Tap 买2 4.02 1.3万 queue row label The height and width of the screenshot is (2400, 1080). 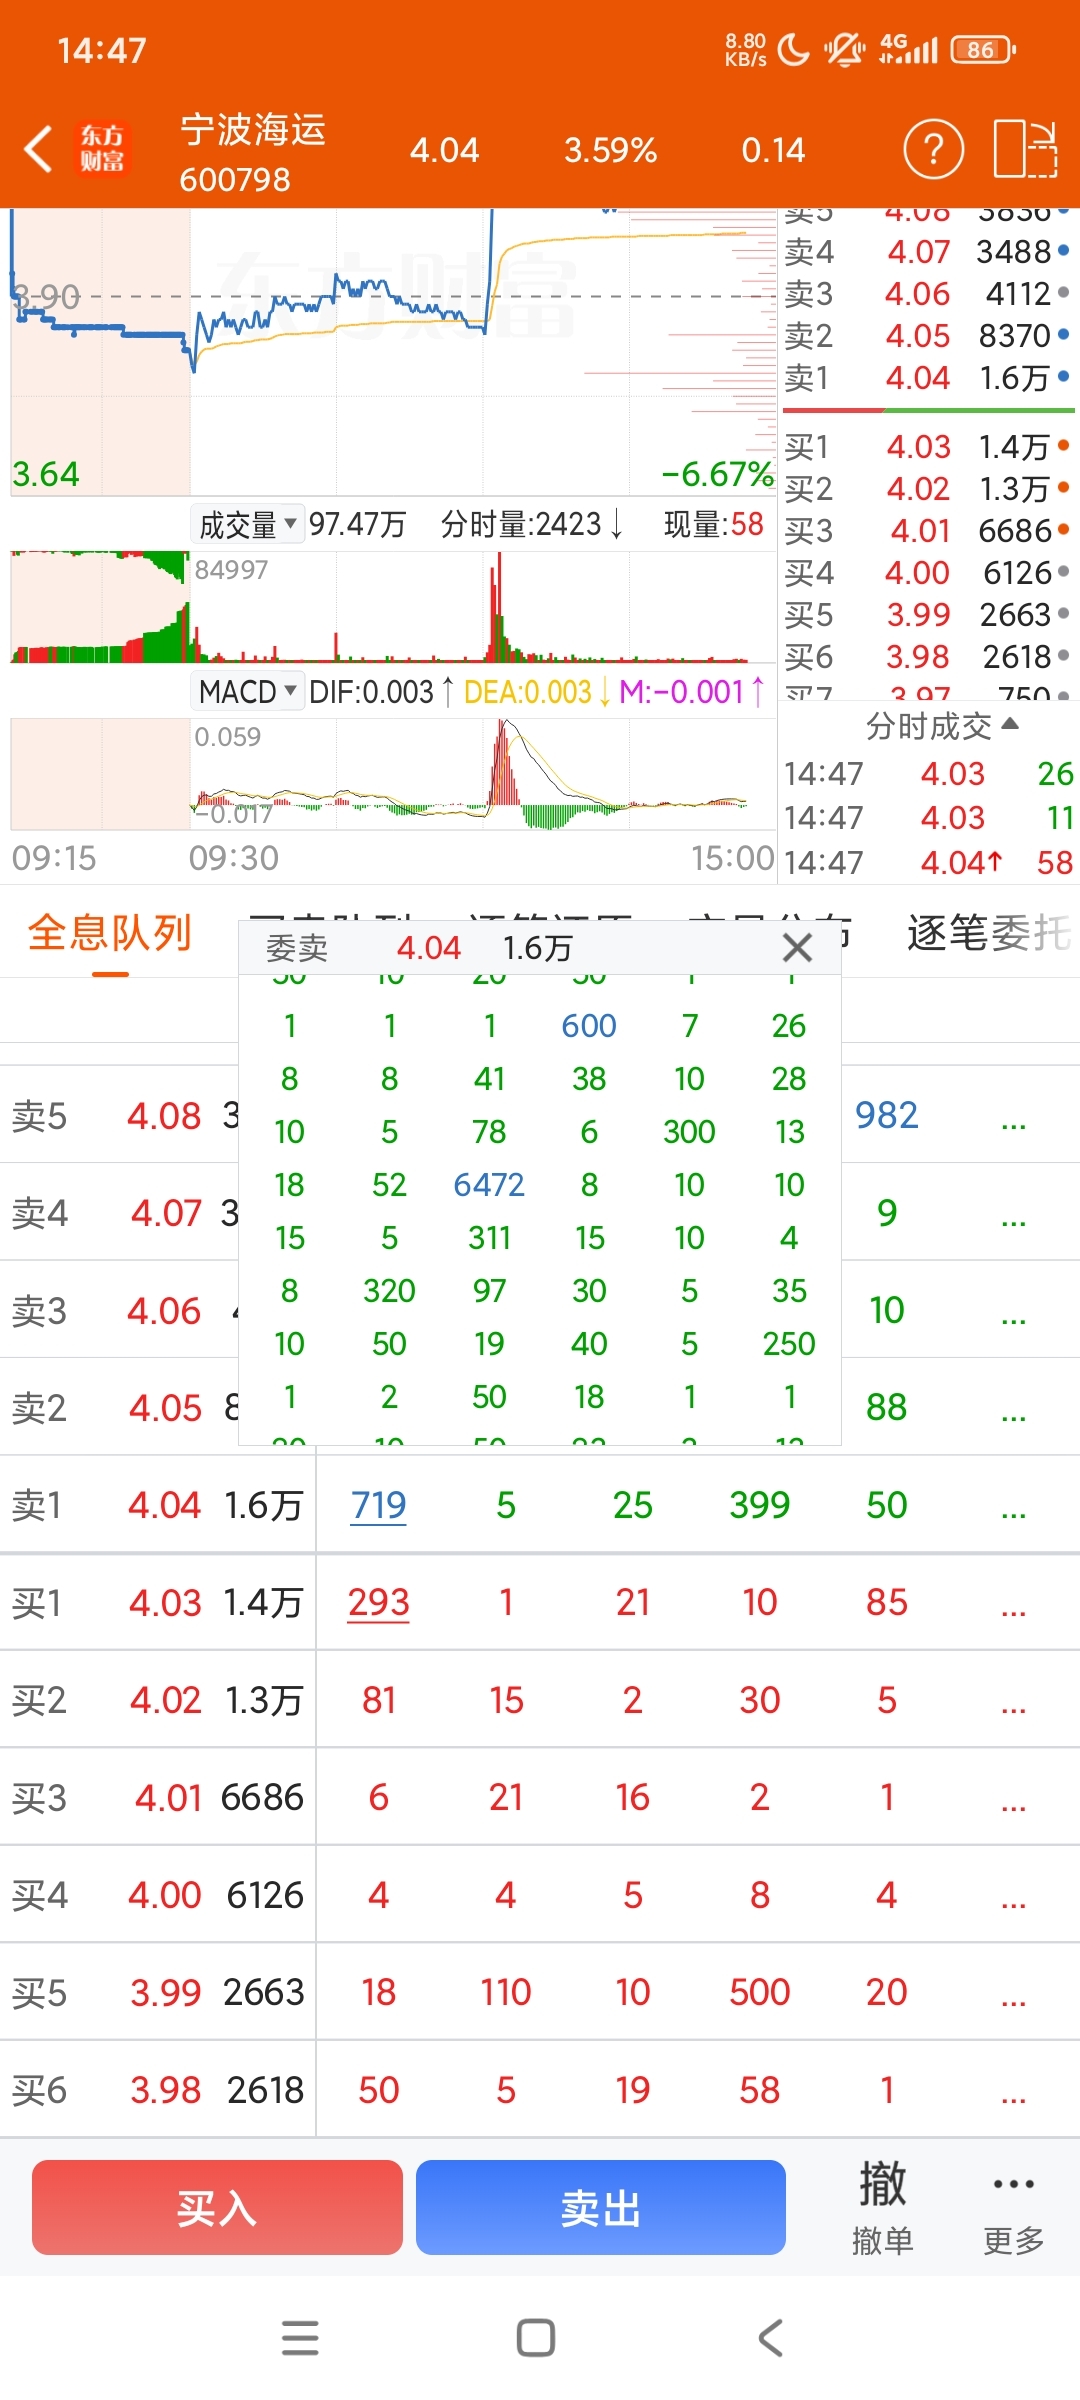coord(157,1700)
